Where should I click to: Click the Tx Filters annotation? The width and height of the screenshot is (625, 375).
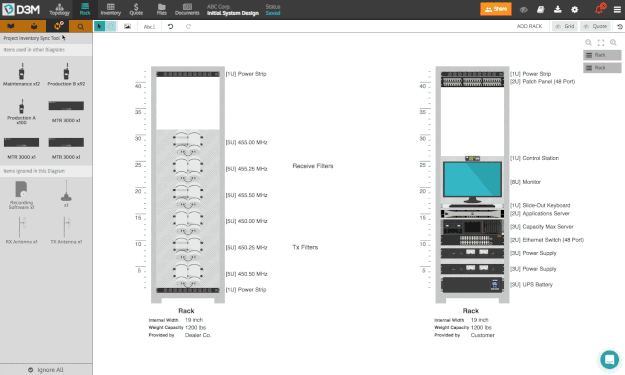(305, 247)
